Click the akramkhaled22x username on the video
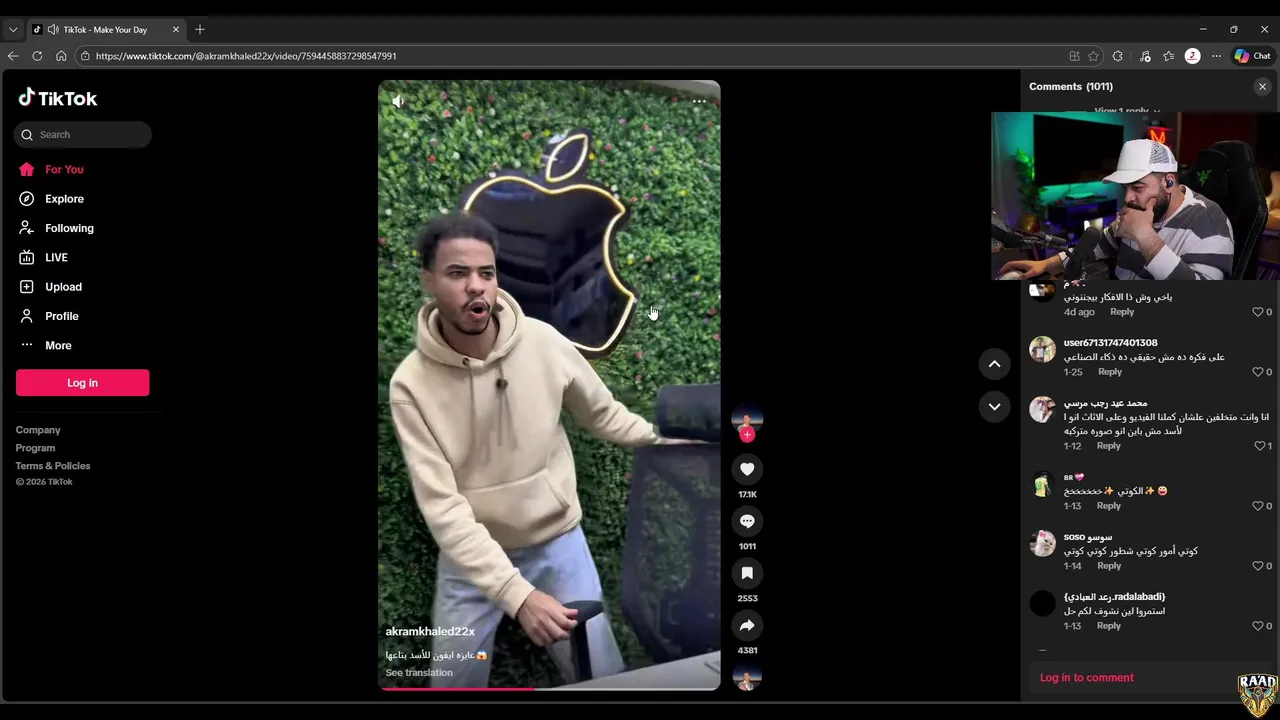This screenshot has width=1280, height=720. [430, 632]
